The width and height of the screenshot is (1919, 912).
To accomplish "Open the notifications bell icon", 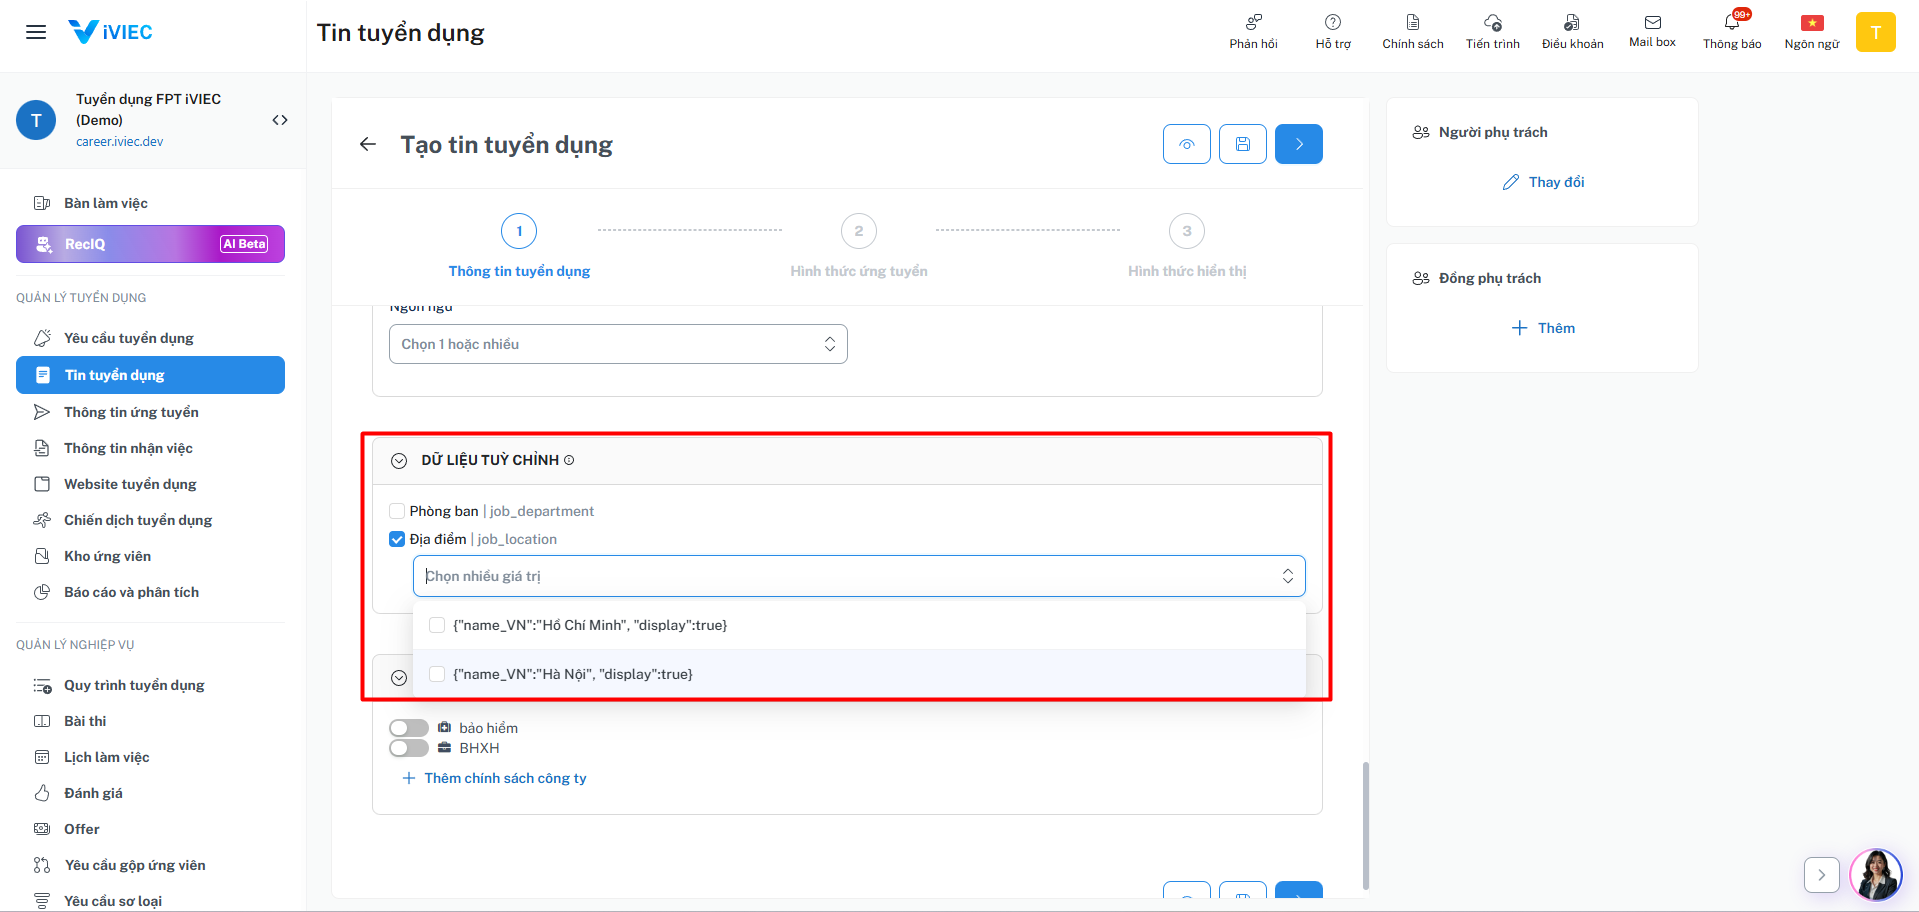I will tap(1732, 23).
